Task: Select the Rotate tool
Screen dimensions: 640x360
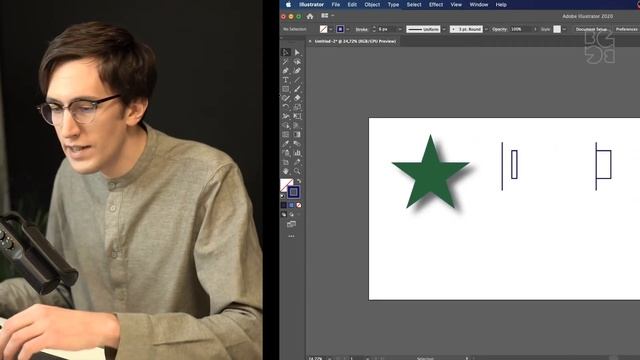Action: (x=286, y=107)
